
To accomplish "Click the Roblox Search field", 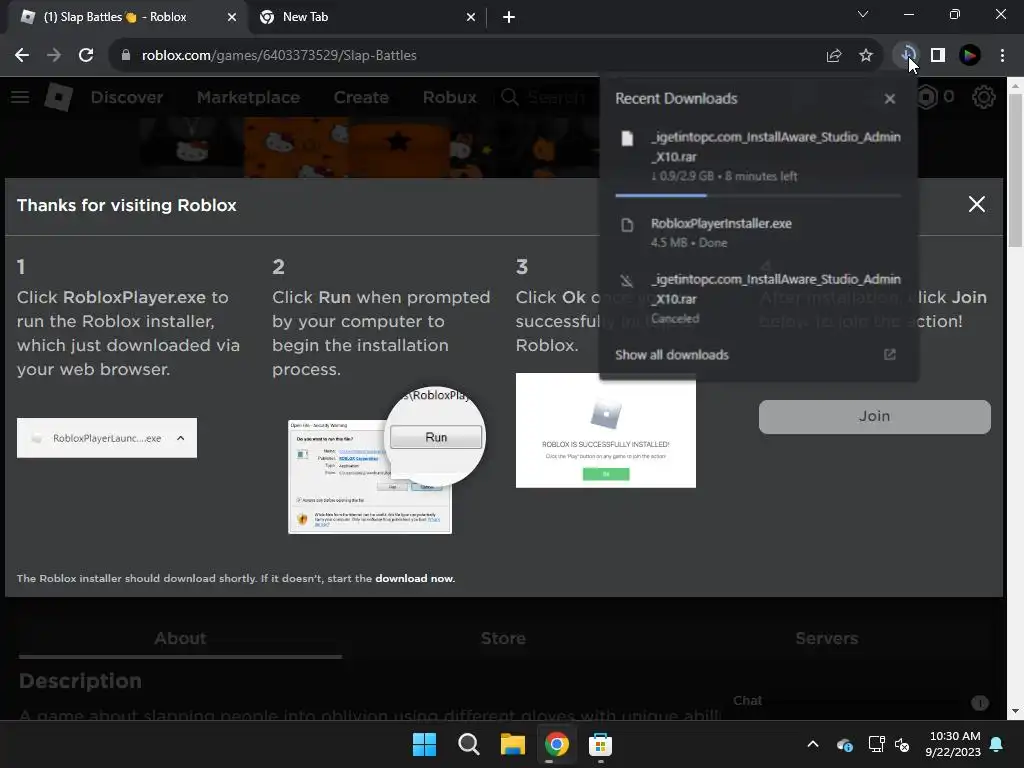I will tap(555, 97).
